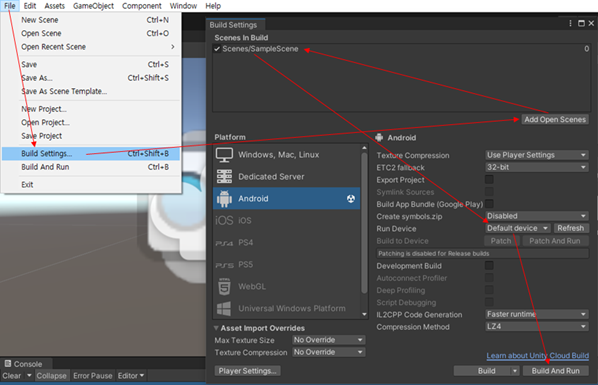Open the GameObject menu
Viewport: 598px width, 385px height.
tap(93, 6)
